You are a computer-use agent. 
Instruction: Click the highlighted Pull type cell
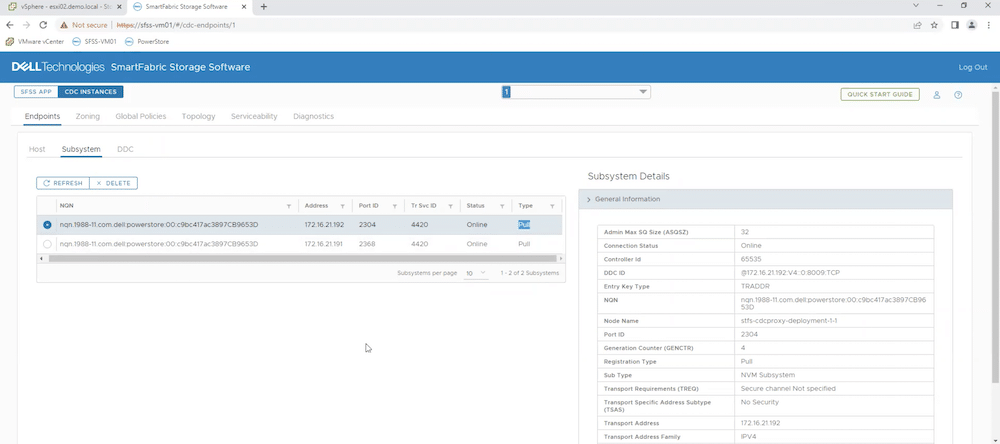point(524,225)
